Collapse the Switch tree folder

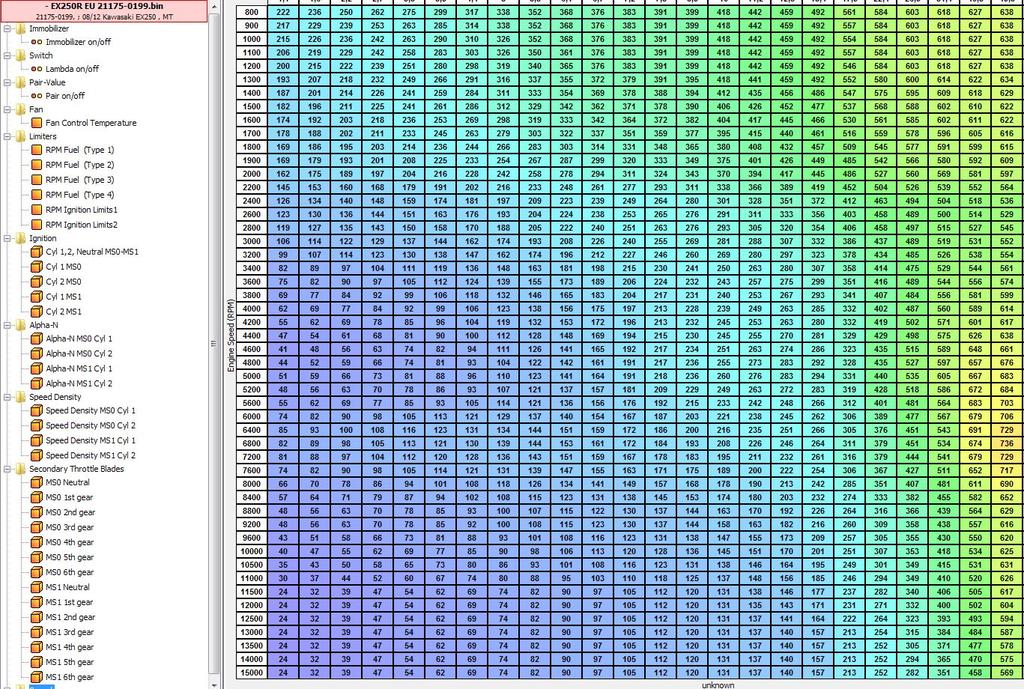point(7,56)
